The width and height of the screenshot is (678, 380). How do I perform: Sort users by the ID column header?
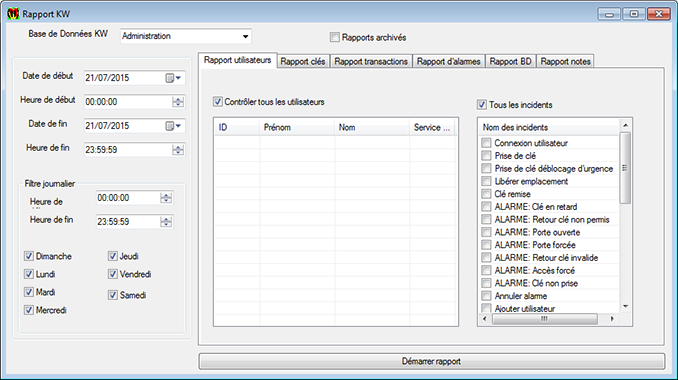point(237,128)
